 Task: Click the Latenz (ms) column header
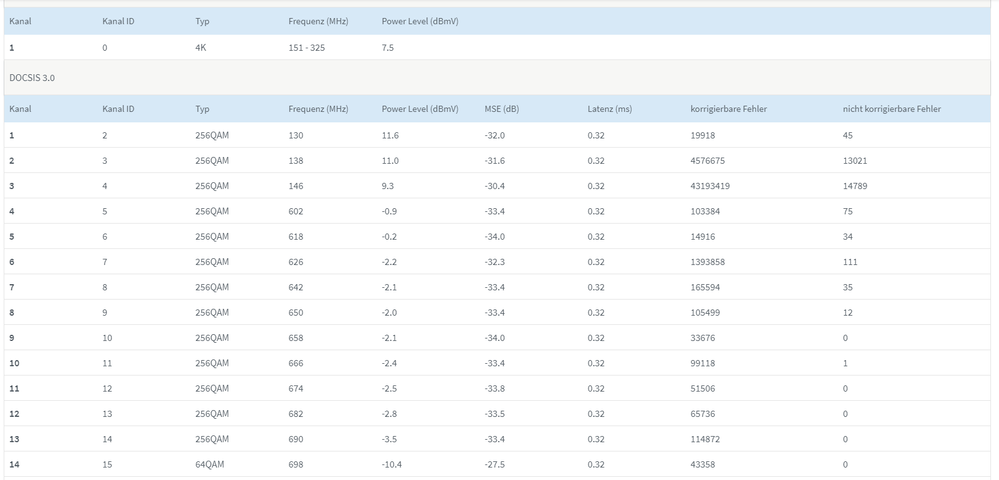pos(609,109)
